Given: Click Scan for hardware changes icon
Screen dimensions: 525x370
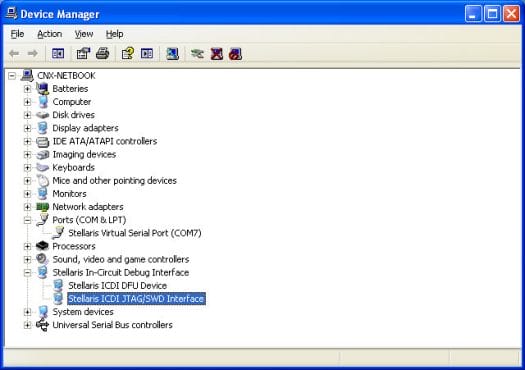Looking at the screenshot, I should click(172, 54).
